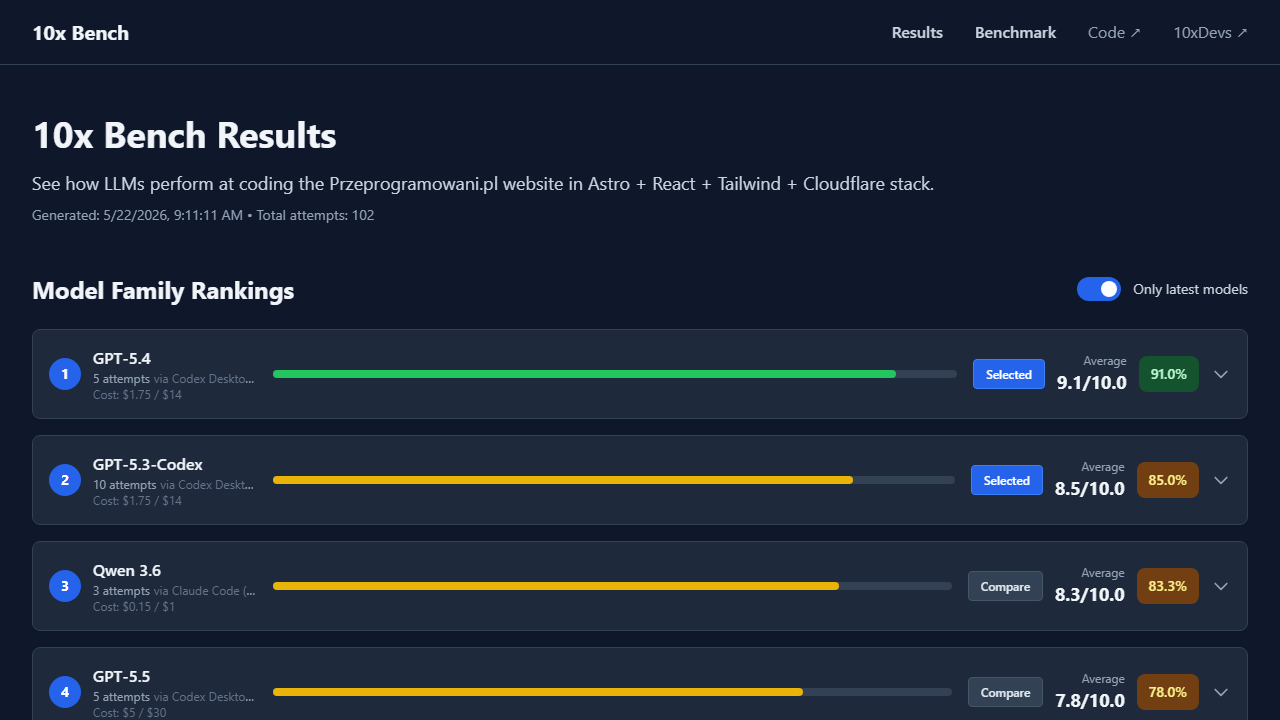Deselect GPT-5.4 via Selected button

[x=1008, y=374]
